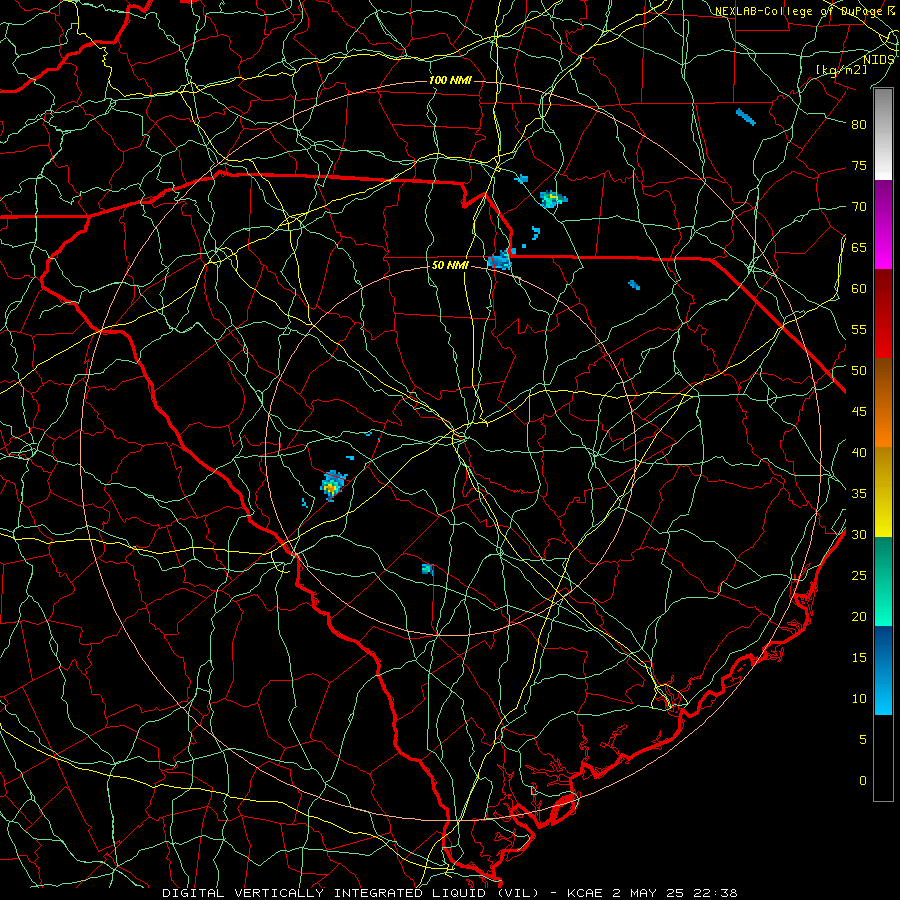
Task: Click the VIL cell on the 50 NMI ring
Action: point(500,260)
